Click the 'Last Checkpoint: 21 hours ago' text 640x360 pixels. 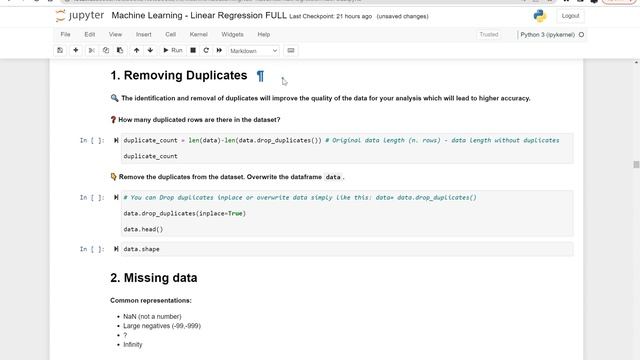331,16
